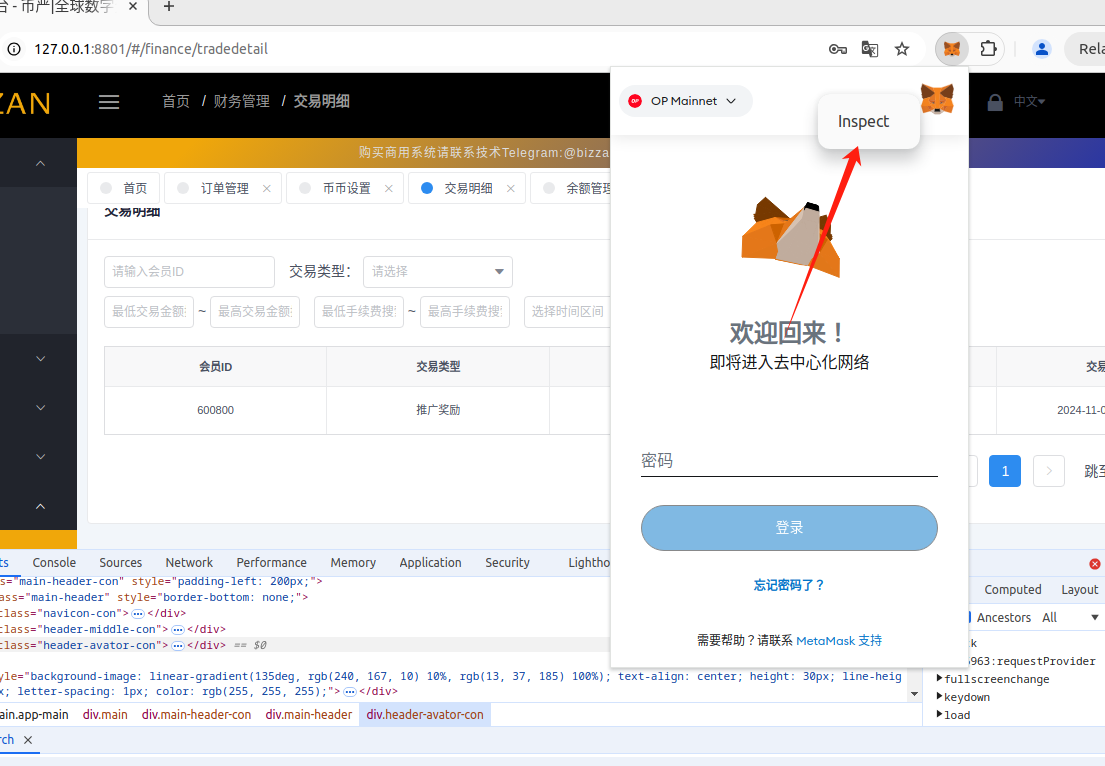The height and width of the screenshot is (766, 1105).
Task: Open the Sources tab in DevTools
Action: [121, 562]
